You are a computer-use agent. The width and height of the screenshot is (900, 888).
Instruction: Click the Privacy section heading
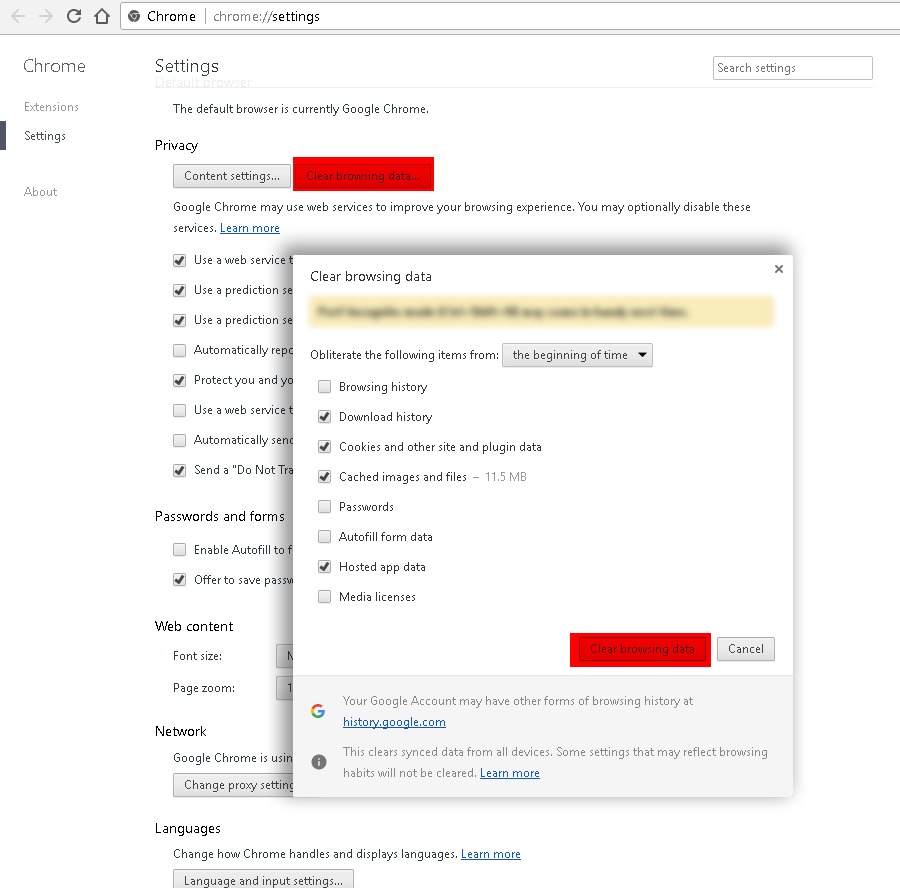click(176, 145)
